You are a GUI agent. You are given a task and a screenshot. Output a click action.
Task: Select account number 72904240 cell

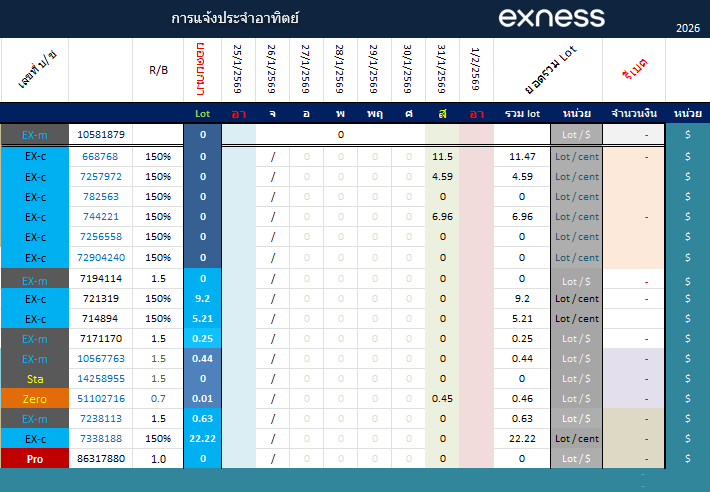pos(101,257)
